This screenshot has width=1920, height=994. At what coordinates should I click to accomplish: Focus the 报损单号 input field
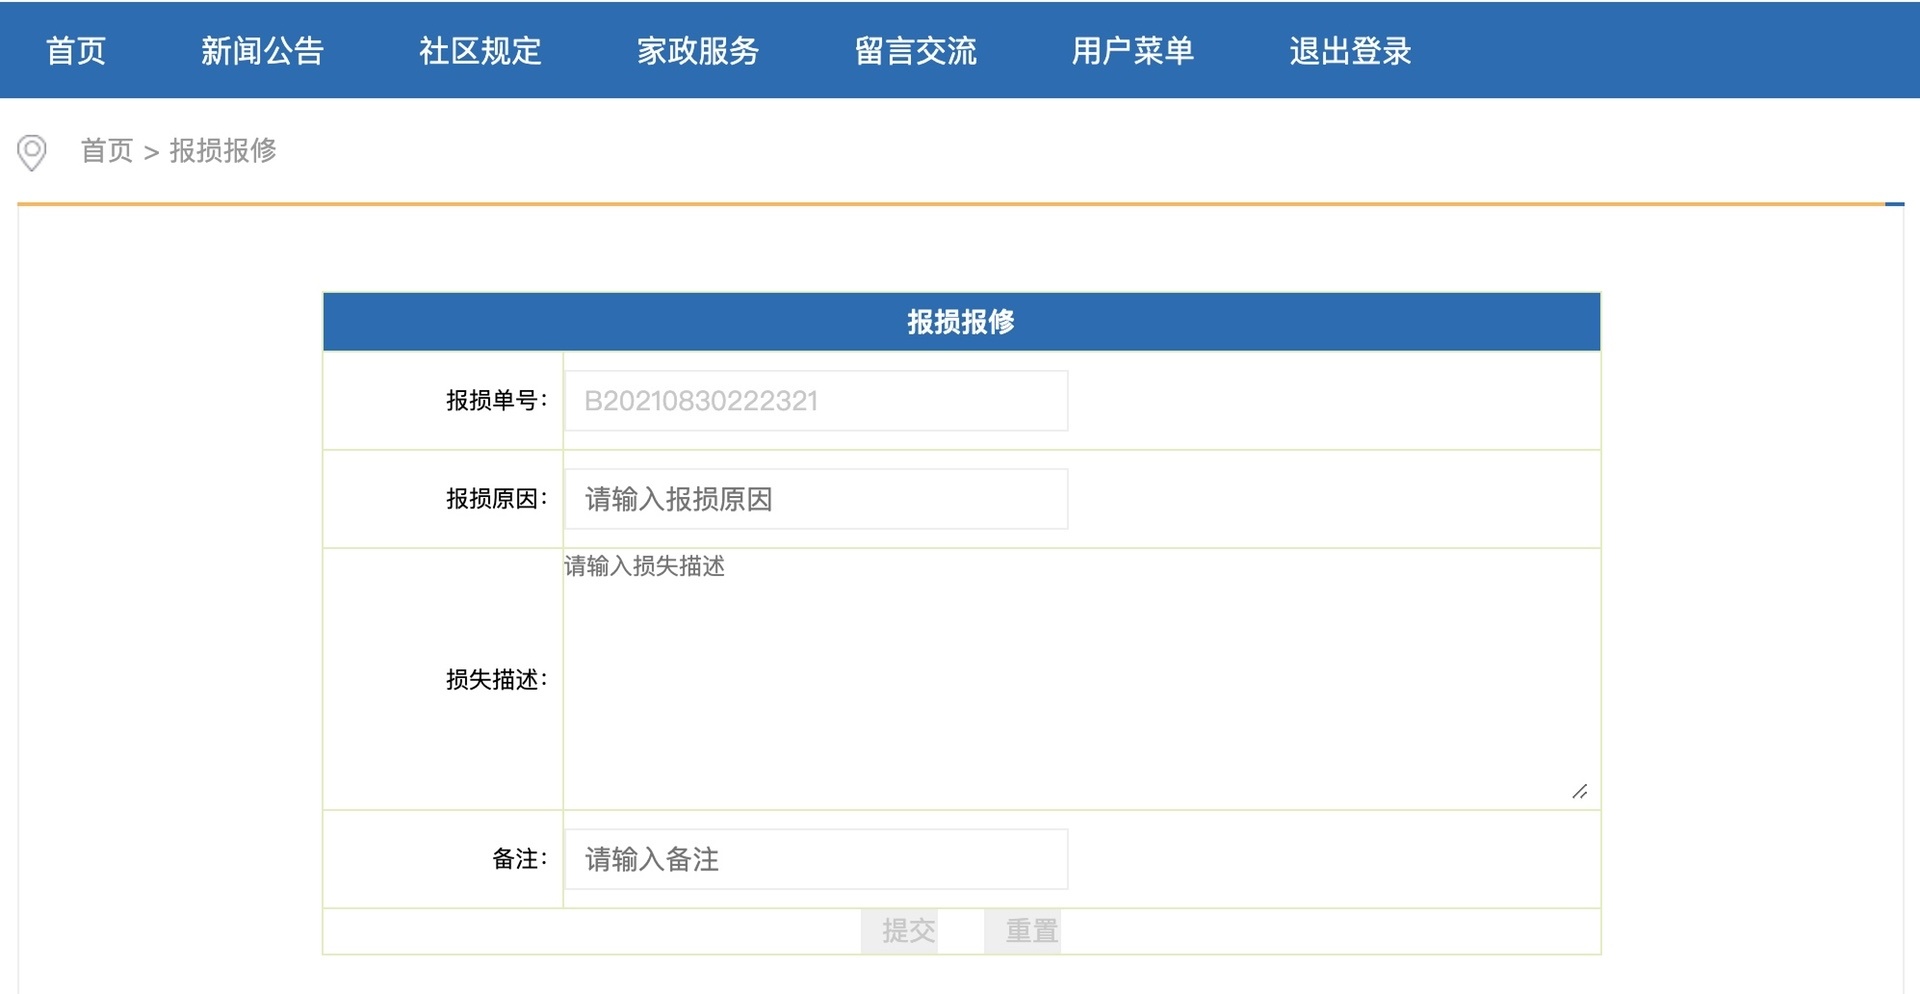click(816, 401)
